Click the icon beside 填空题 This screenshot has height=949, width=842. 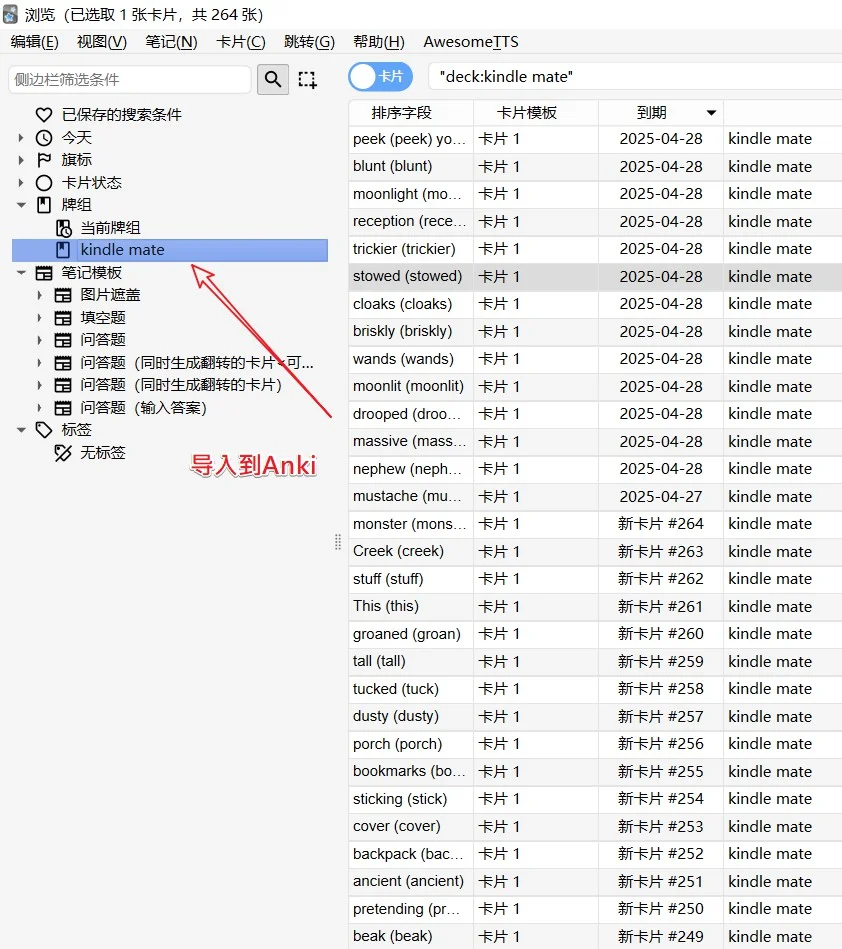[63, 318]
